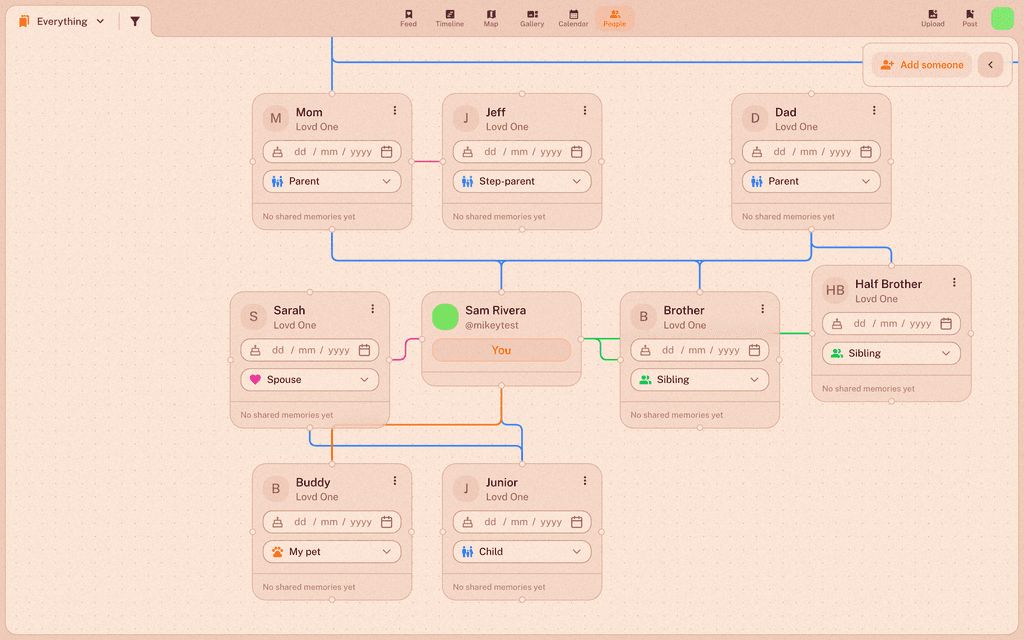The height and width of the screenshot is (640, 1024).
Task: Switch to the Gallery tab
Action: tap(532, 18)
